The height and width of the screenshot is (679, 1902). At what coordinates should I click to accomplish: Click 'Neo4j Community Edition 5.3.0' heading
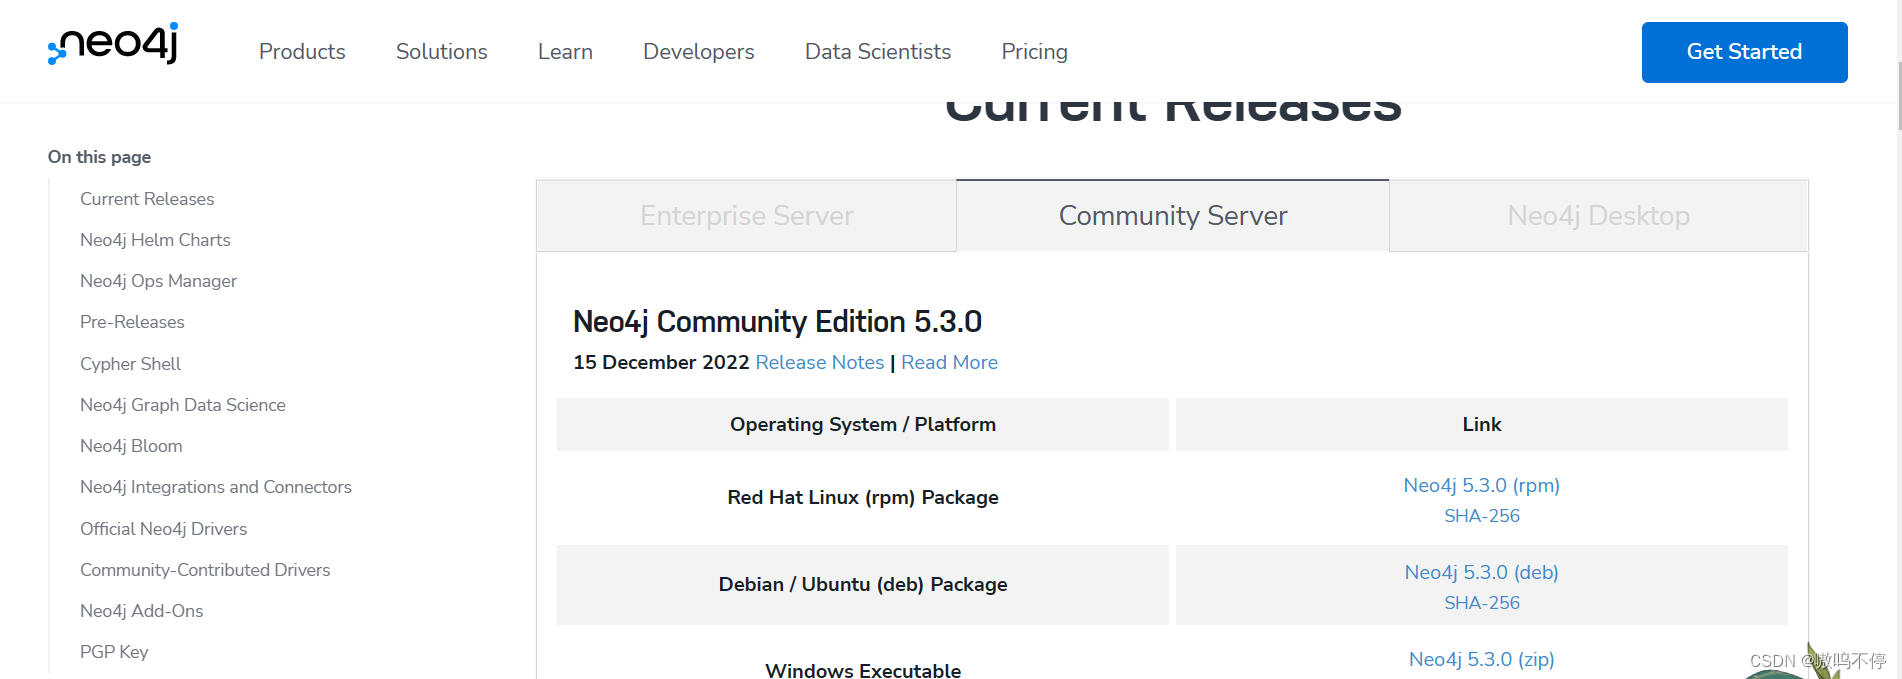click(x=777, y=322)
